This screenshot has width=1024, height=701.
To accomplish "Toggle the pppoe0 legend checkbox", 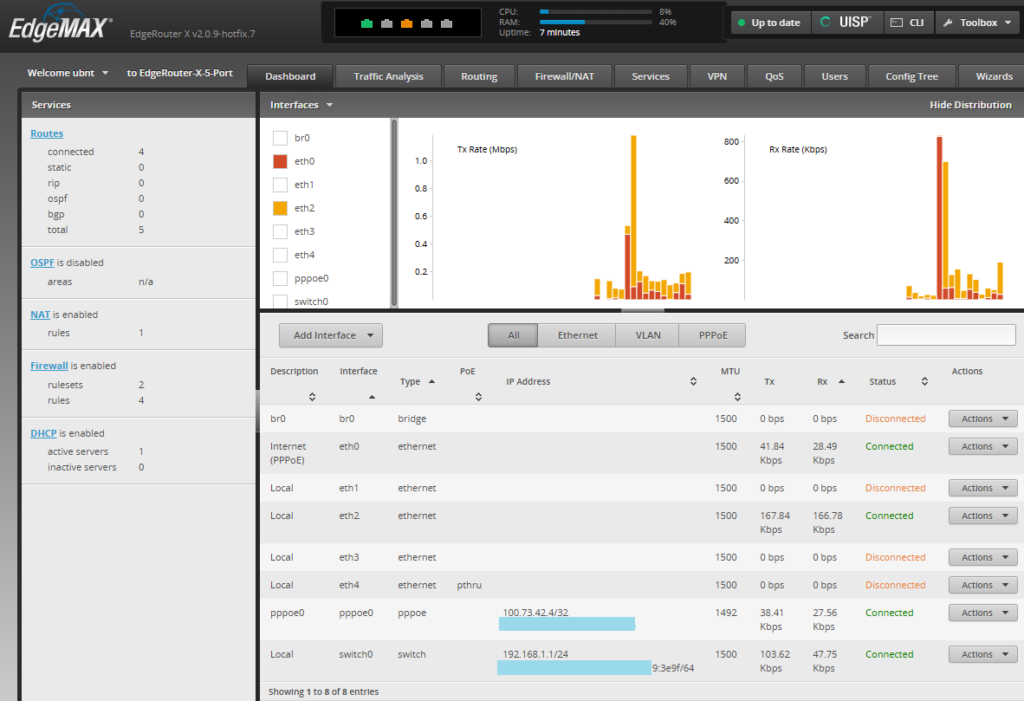I will pyautogui.click(x=280, y=278).
